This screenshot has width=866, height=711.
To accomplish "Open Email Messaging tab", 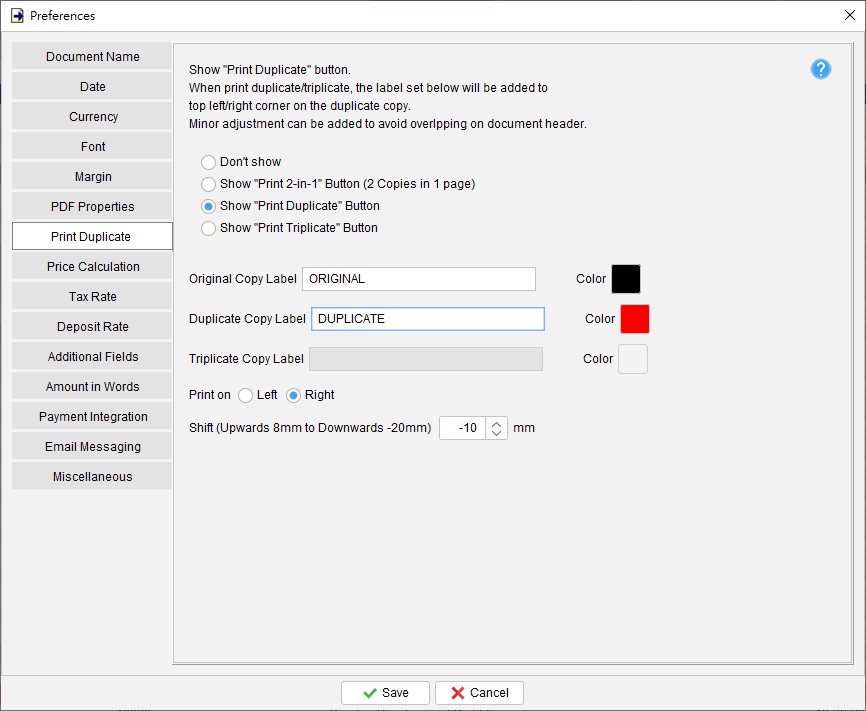I will (x=92, y=446).
